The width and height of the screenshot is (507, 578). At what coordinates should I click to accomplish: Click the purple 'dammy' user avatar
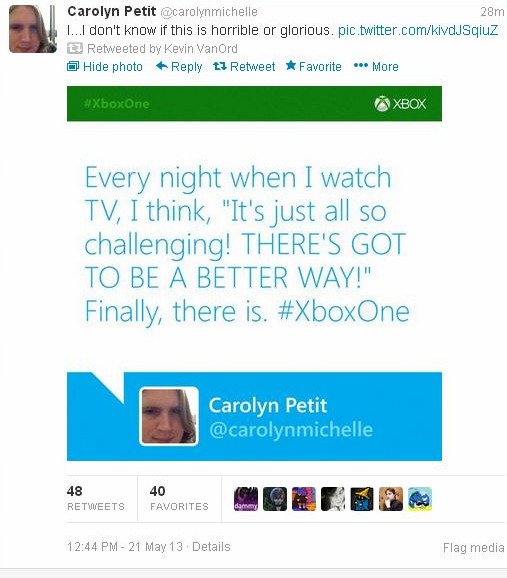pyautogui.click(x=246, y=499)
